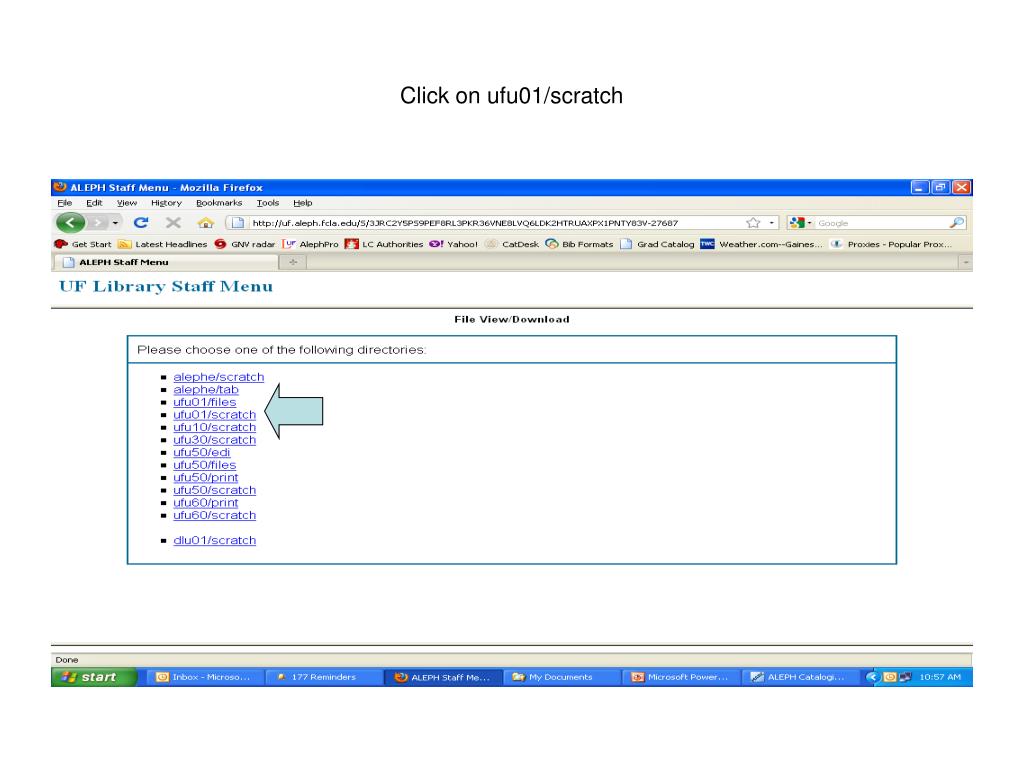Open the Tools menu

point(268,203)
